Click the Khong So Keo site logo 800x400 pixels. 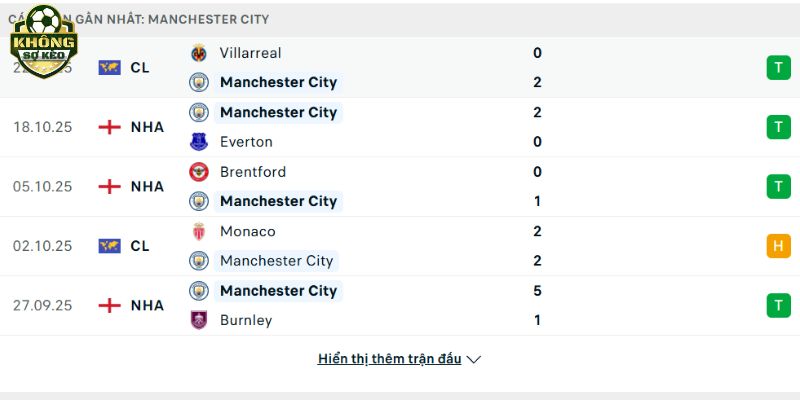pyautogui.click(x=43, y=42)
